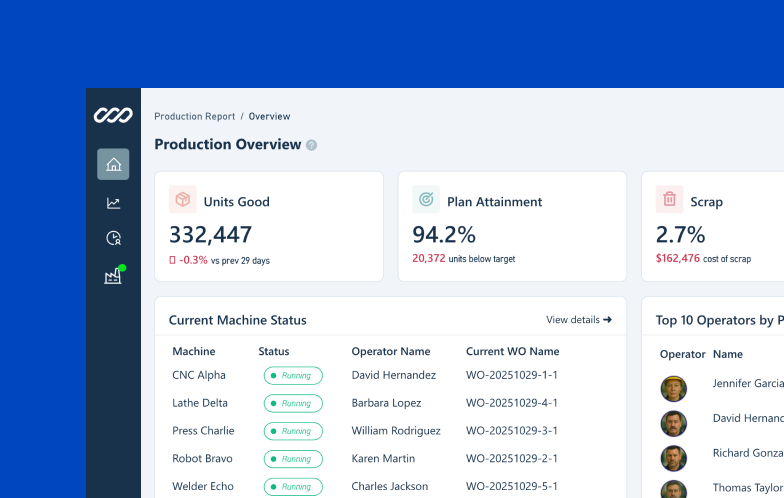
Task: Click the Operator Name column header
Action: click(x=390, y=351)
